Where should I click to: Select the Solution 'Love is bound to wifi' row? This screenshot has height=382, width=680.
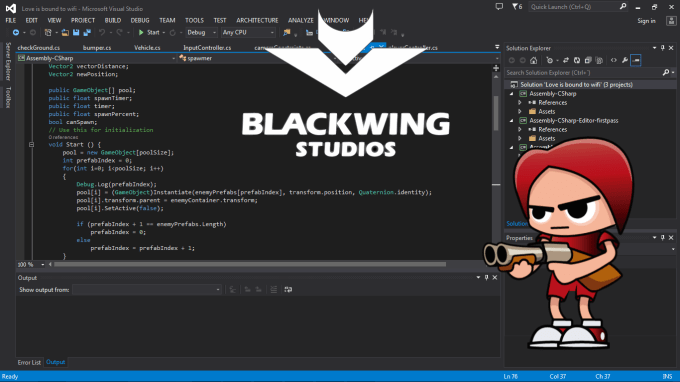tap(590, 85)
